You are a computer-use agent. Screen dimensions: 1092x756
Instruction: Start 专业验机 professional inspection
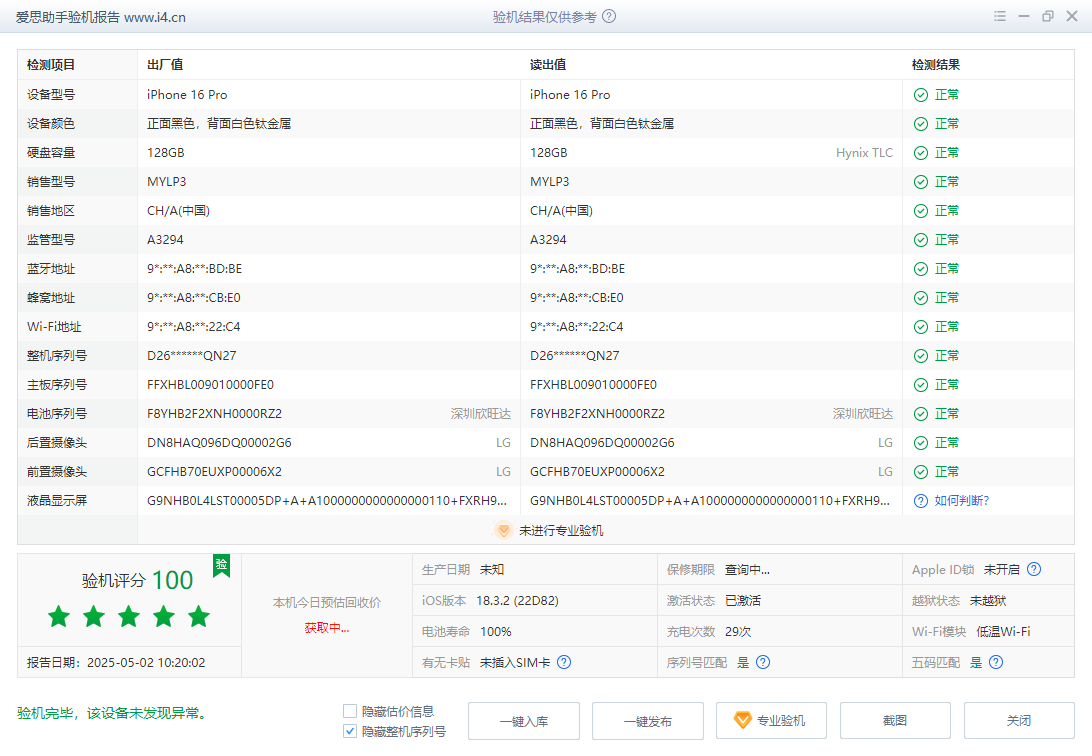tap(772, 721)
